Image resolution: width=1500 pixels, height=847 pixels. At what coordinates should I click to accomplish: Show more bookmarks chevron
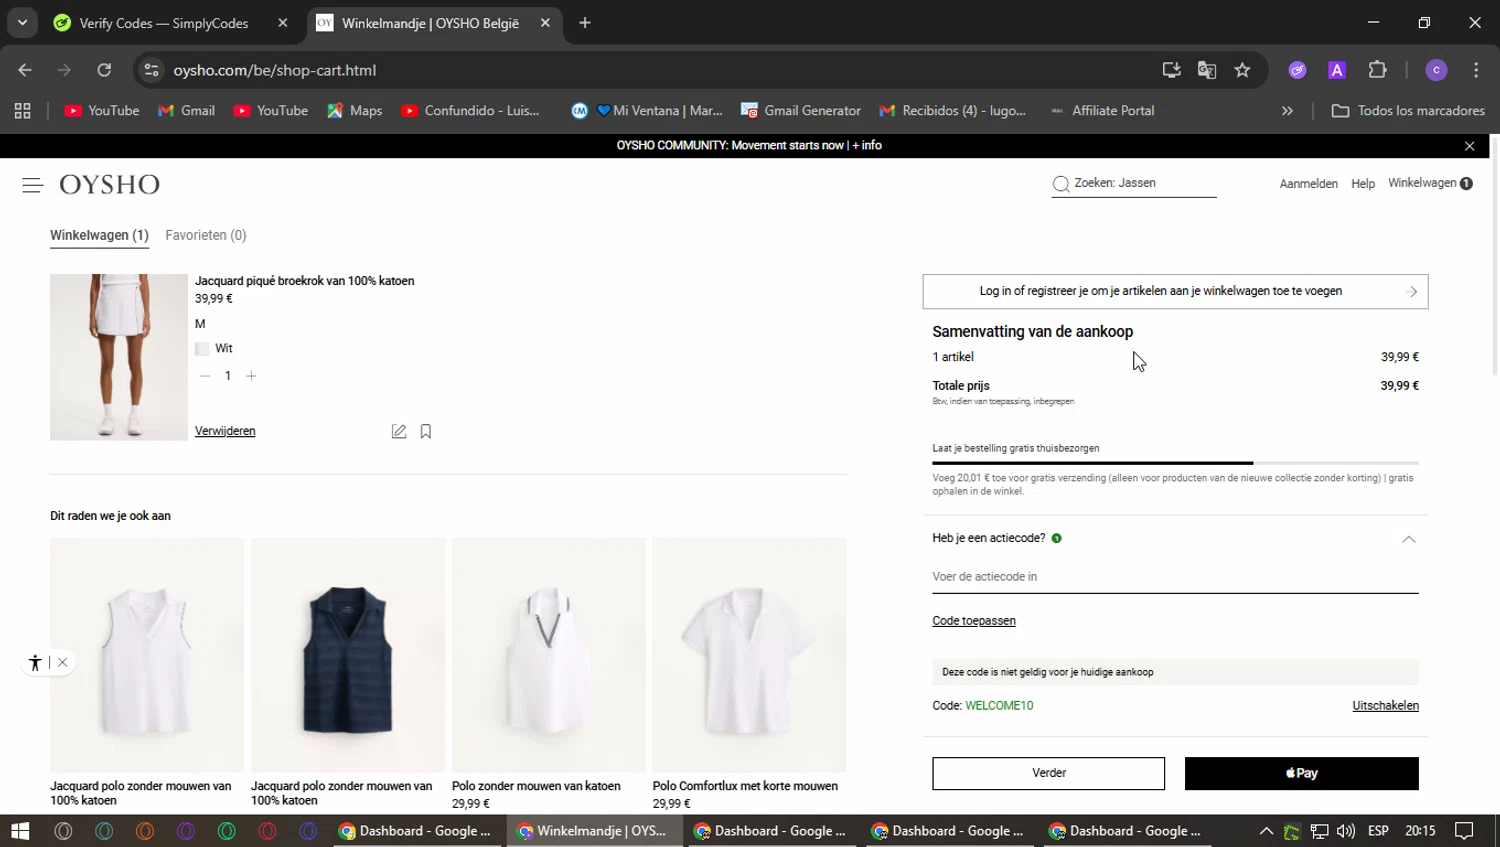click(x=1287, y=111)
